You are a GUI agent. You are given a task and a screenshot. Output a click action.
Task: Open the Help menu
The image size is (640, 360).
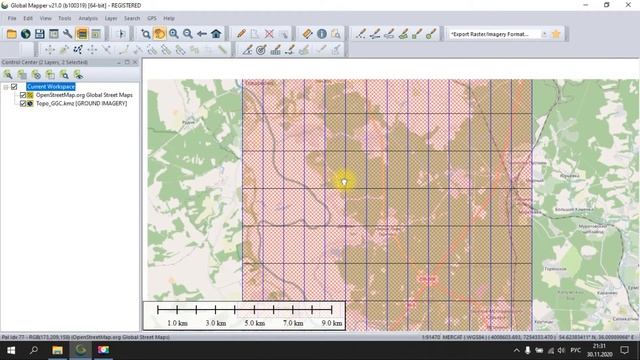tap(169, 18)
